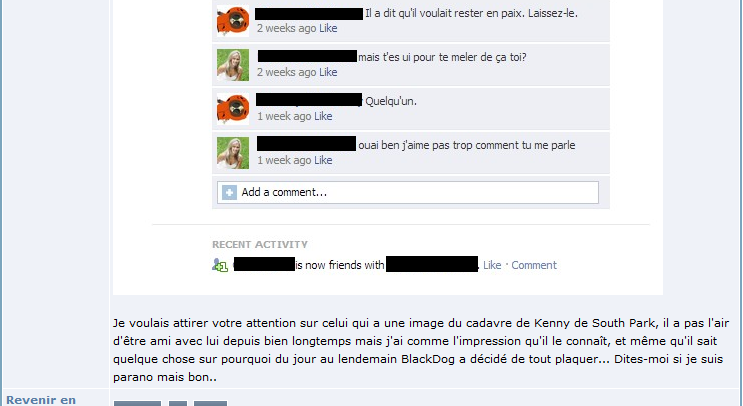Like the 'Il a dit qu'il voulait rester' comment
The image size is (743, 406).
click(x=328, y=28)
